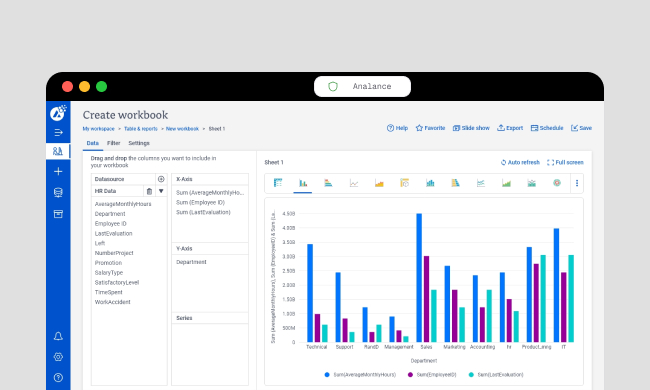Viewport: 650px width, 390px height.
Task: Click the Save button
Action: click(581, 128)
